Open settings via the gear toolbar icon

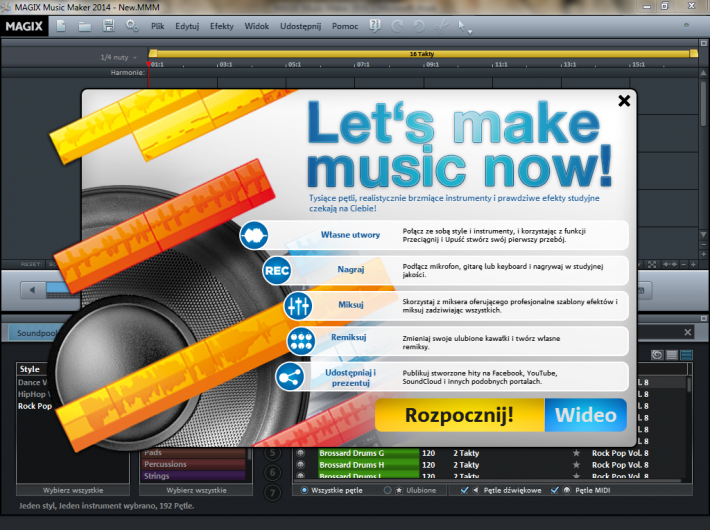[132, 26]
